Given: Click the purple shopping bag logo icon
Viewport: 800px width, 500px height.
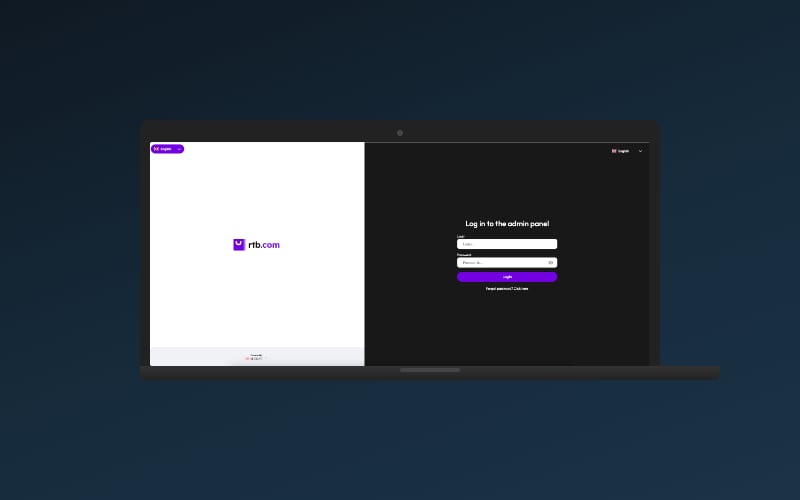Looking at the screenshot, I should pos(239,244).
